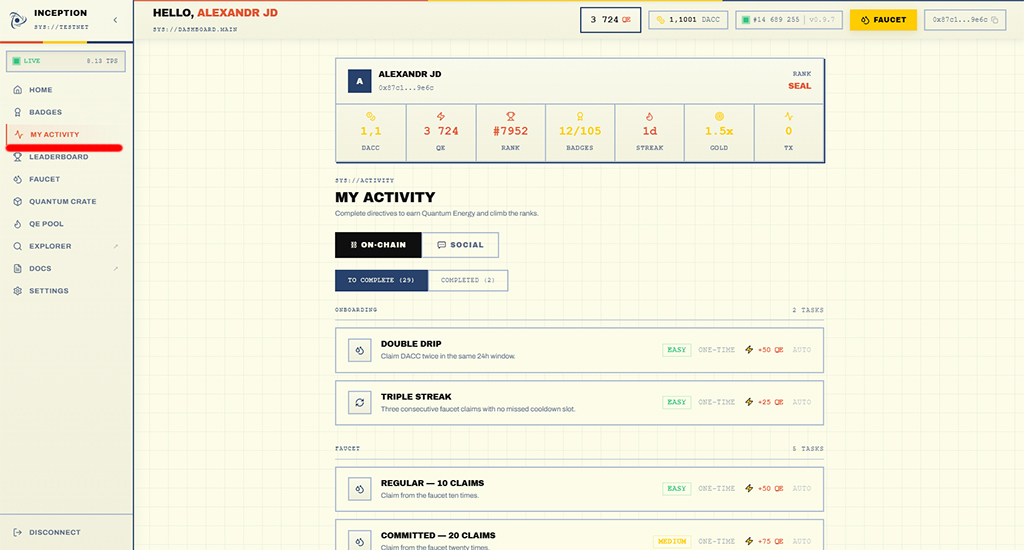The image size is (1024, 550).
Task: Open Settings from the sidebar
Action: 48,291
